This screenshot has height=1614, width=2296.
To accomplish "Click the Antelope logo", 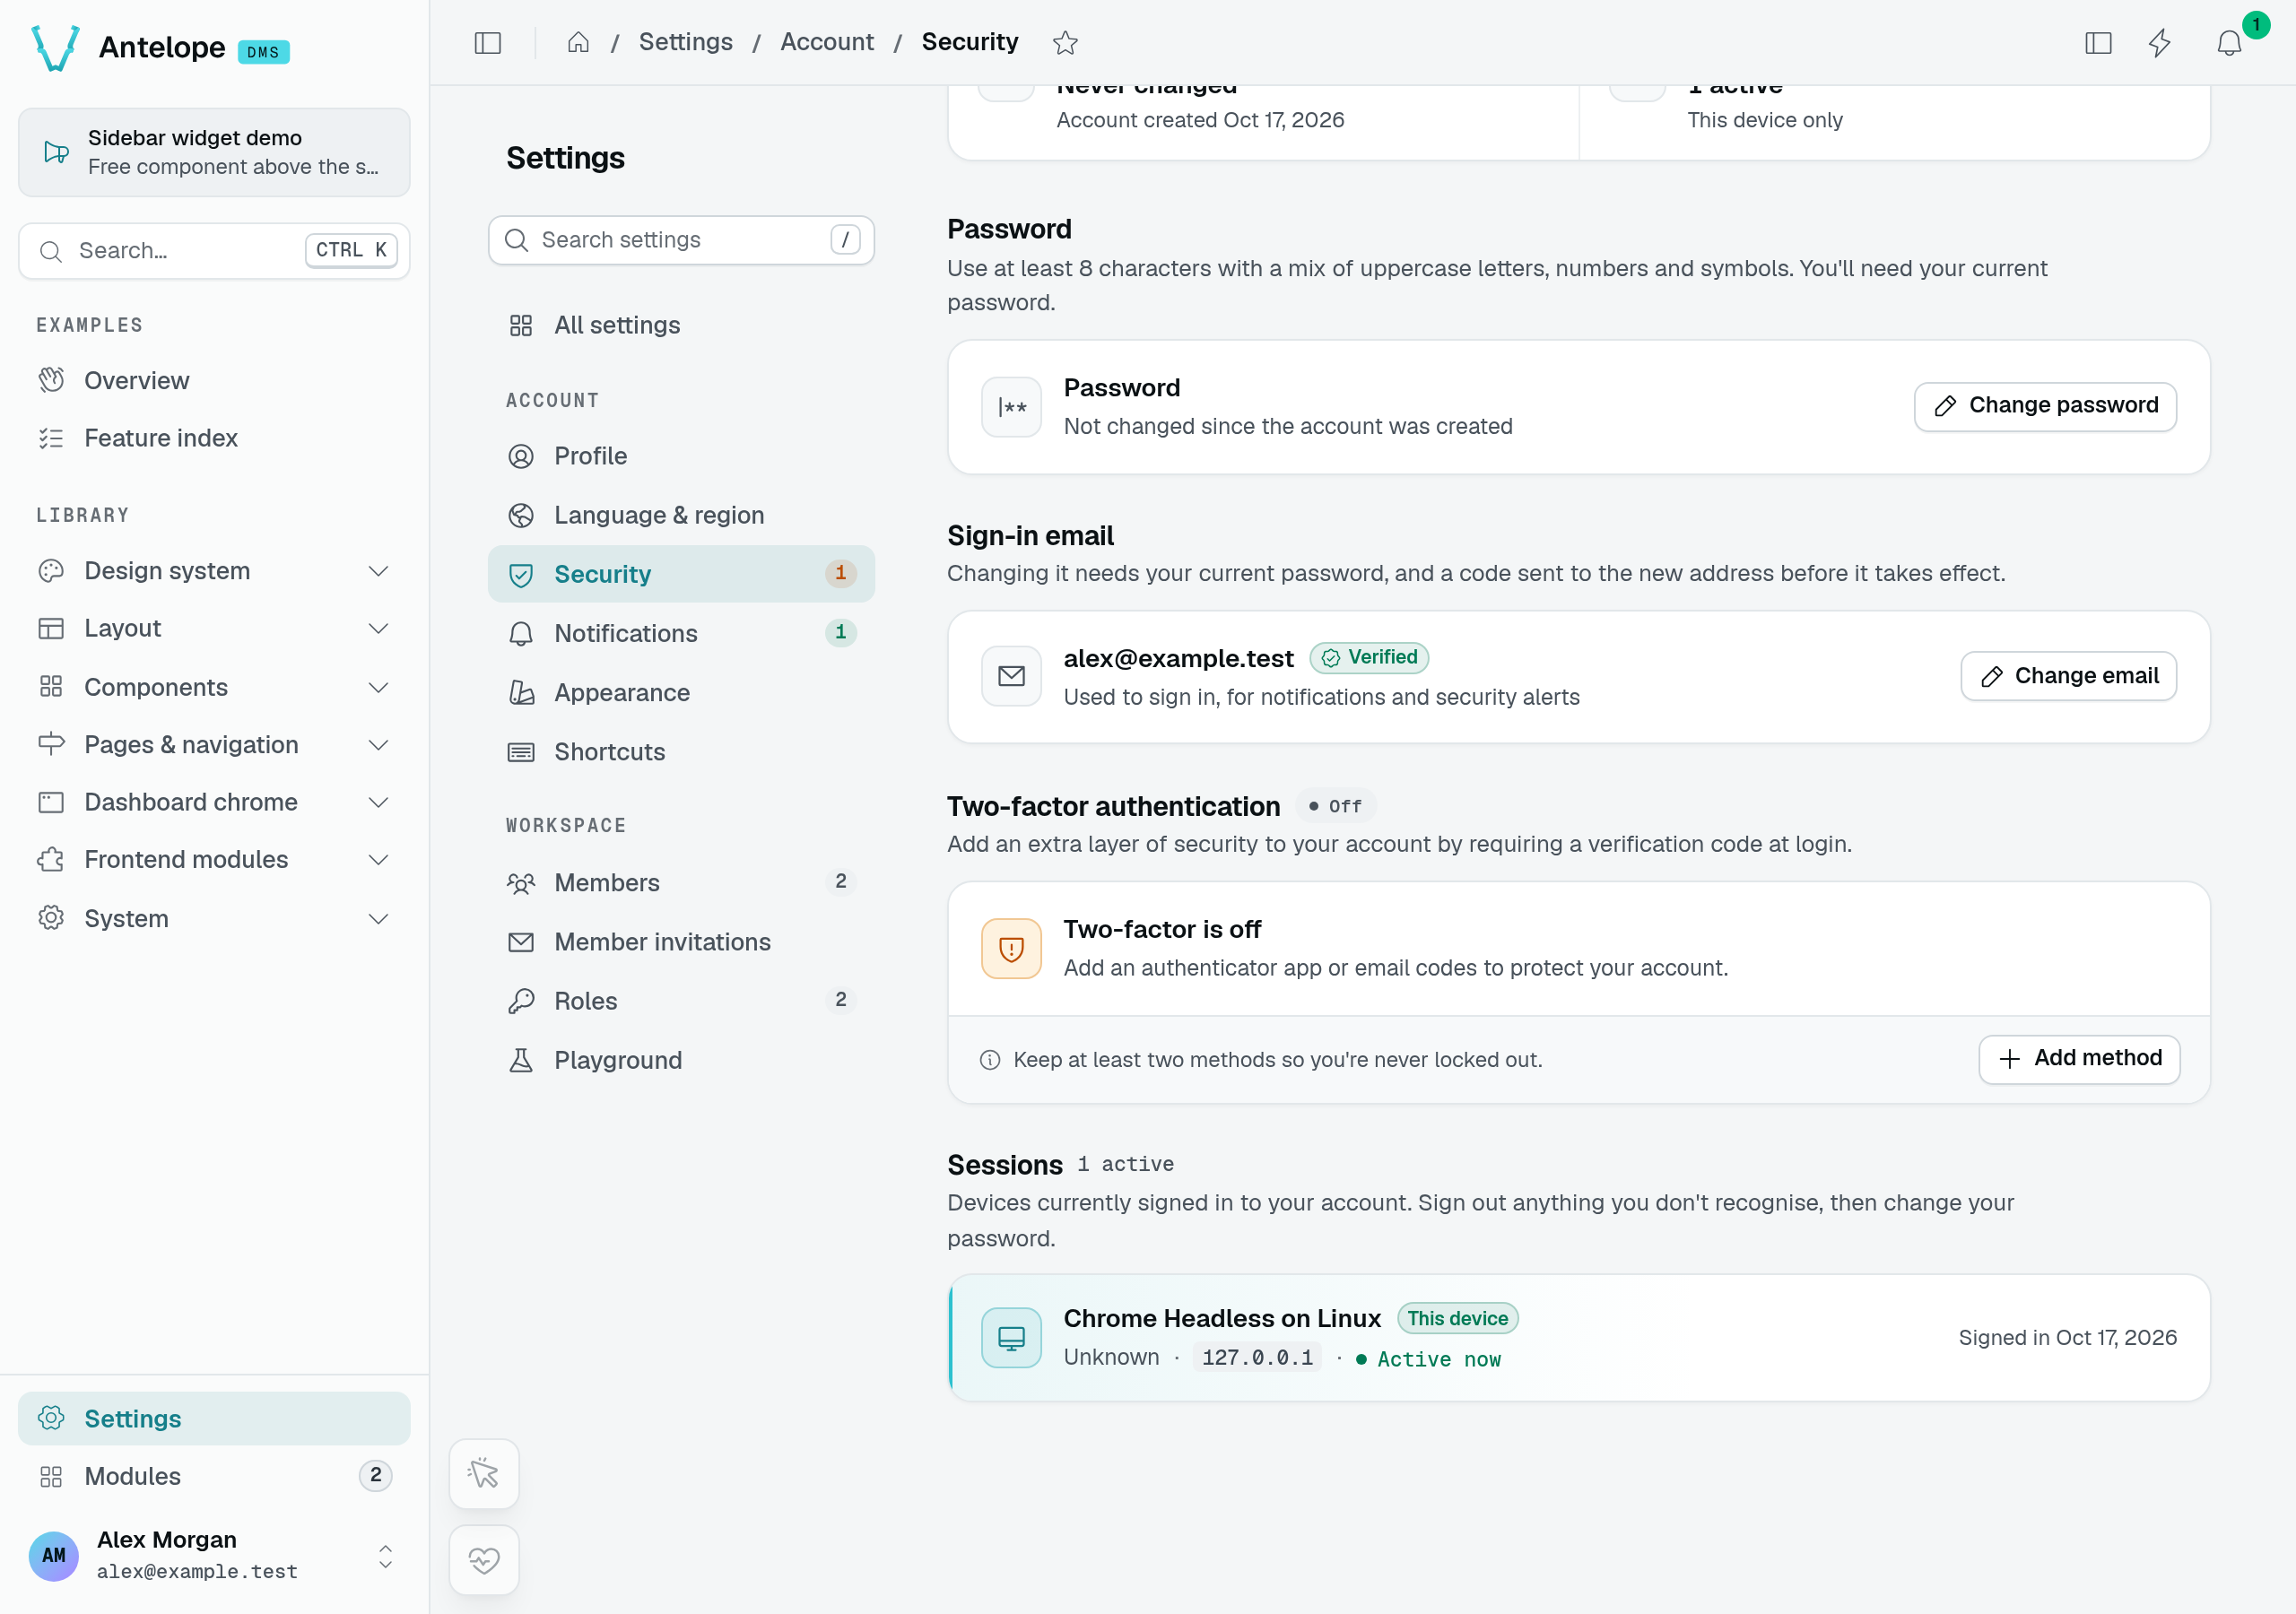I will point(56,47).
